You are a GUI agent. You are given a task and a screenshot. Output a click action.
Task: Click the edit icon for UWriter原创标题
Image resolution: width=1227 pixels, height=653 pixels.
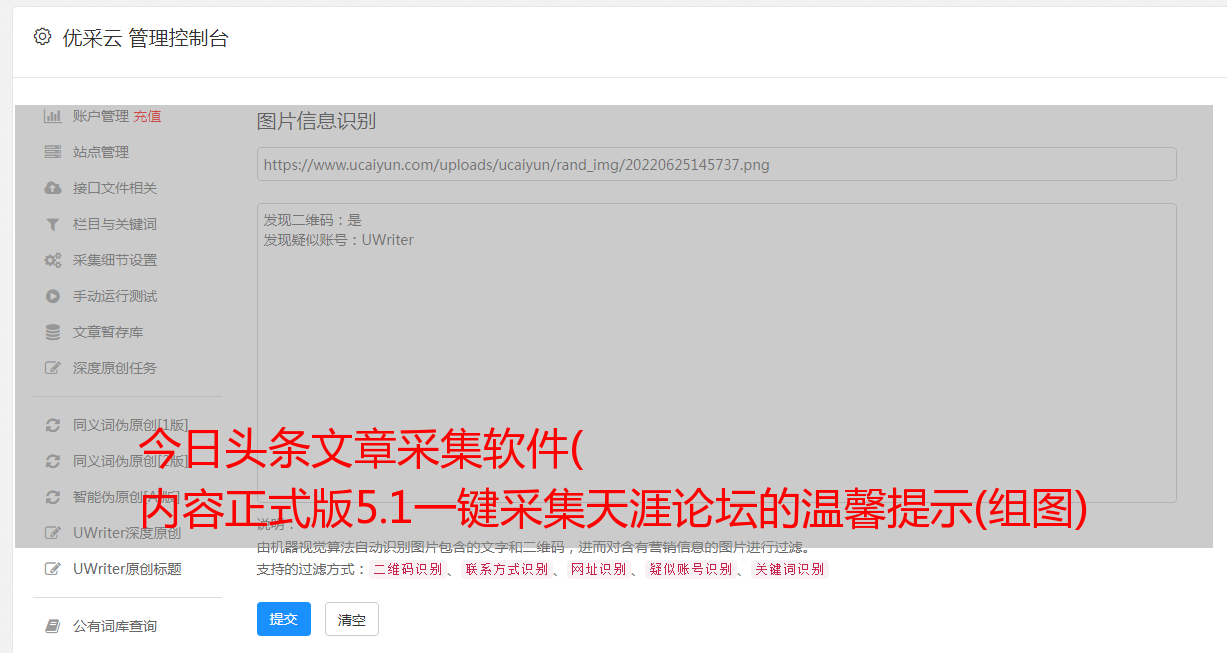(53, 569)
